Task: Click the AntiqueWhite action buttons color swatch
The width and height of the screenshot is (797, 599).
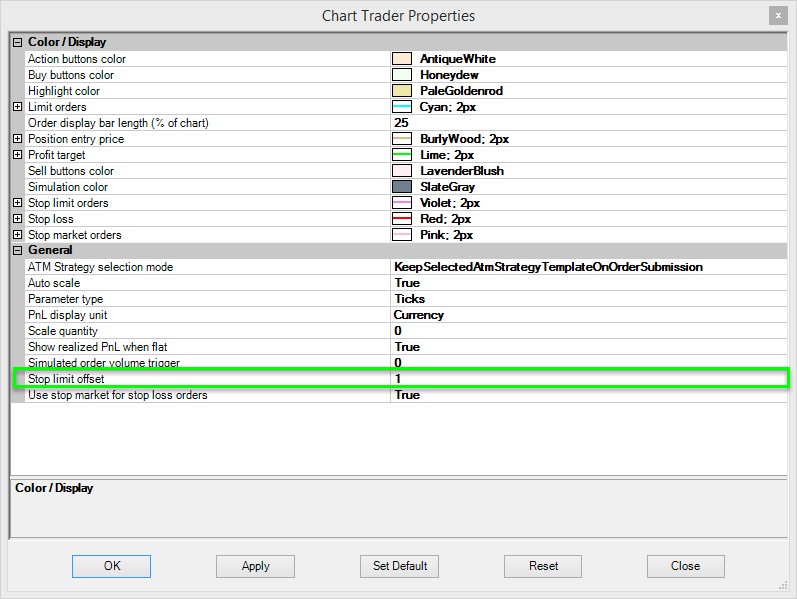Action: pyautogui.click(x=402, y=59)
